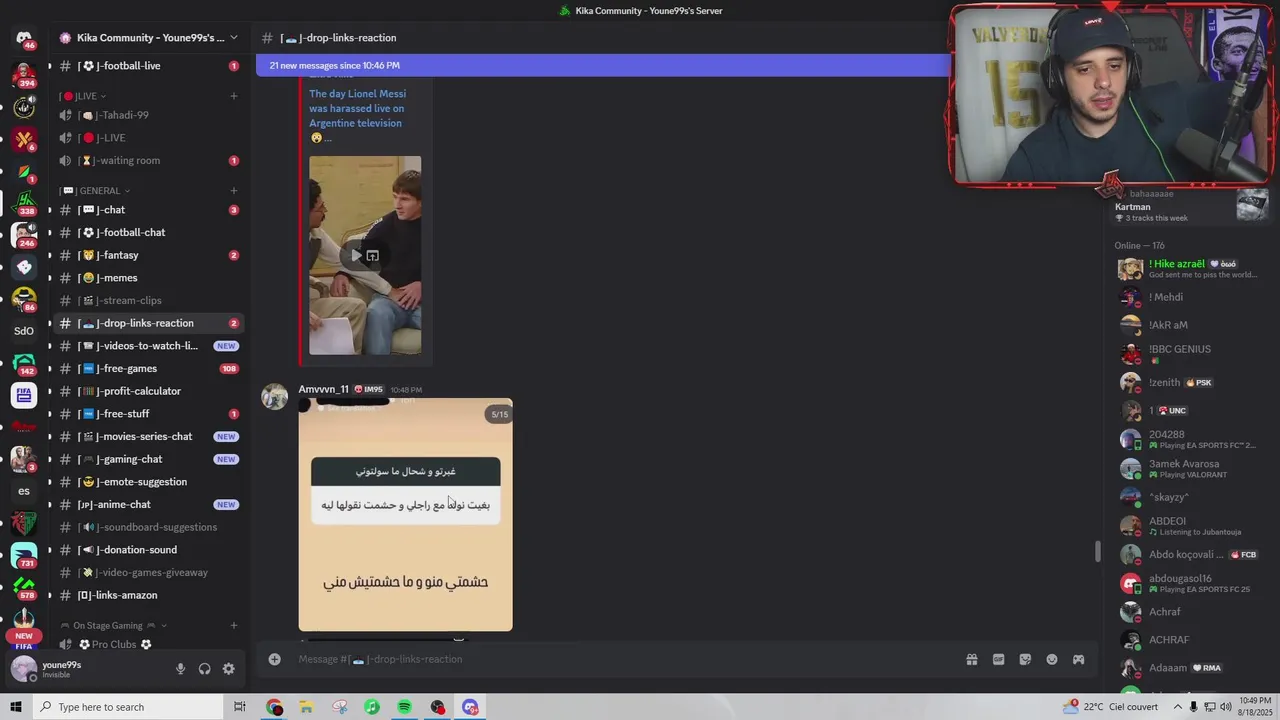Screen dimensions: 1280x720
Task: Open movies-series-chat channel
Action: (x=148, y=436)
